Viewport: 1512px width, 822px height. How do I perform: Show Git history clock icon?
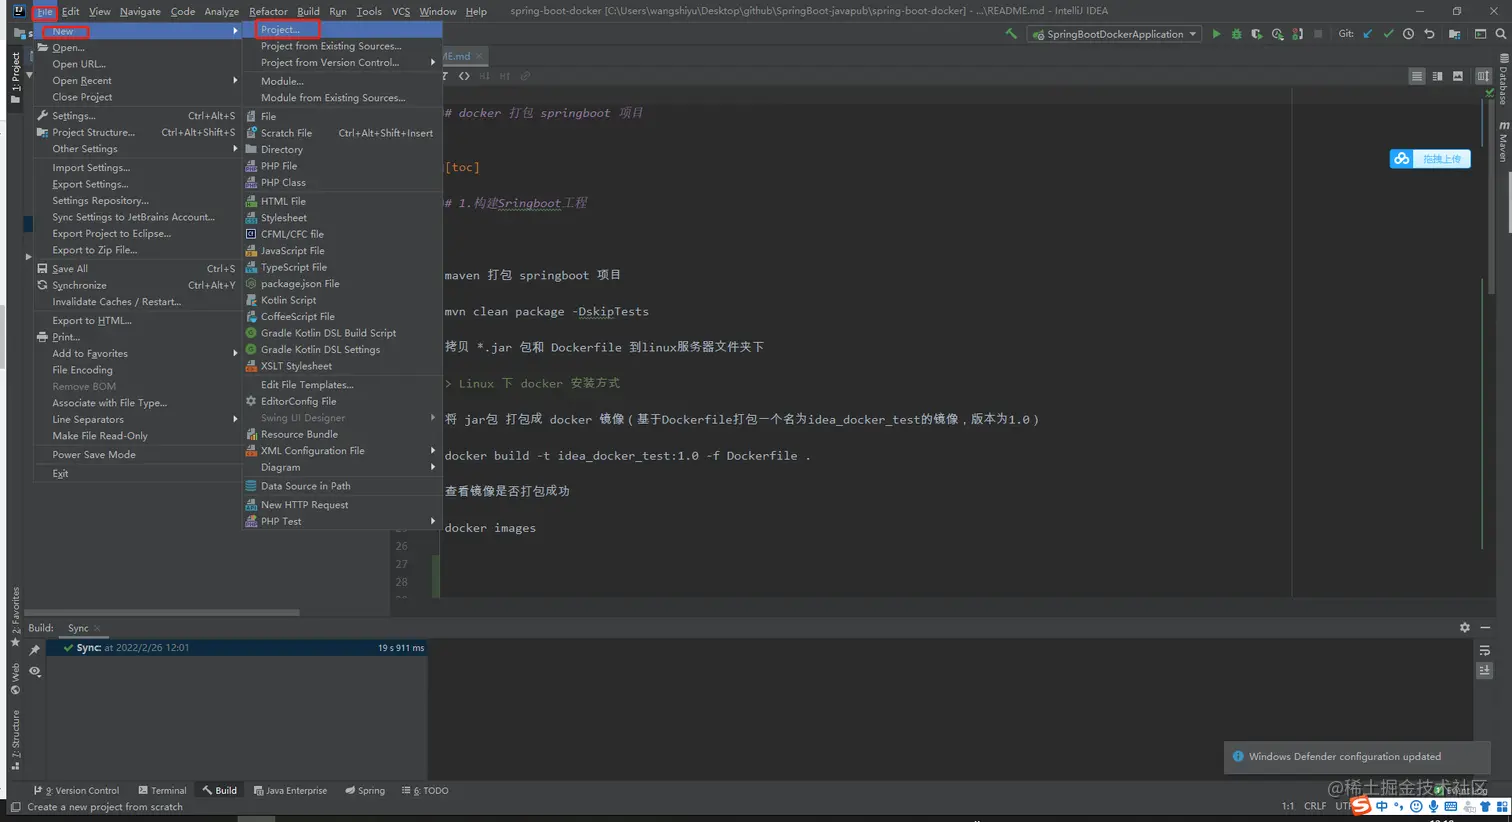point(1409,34)
